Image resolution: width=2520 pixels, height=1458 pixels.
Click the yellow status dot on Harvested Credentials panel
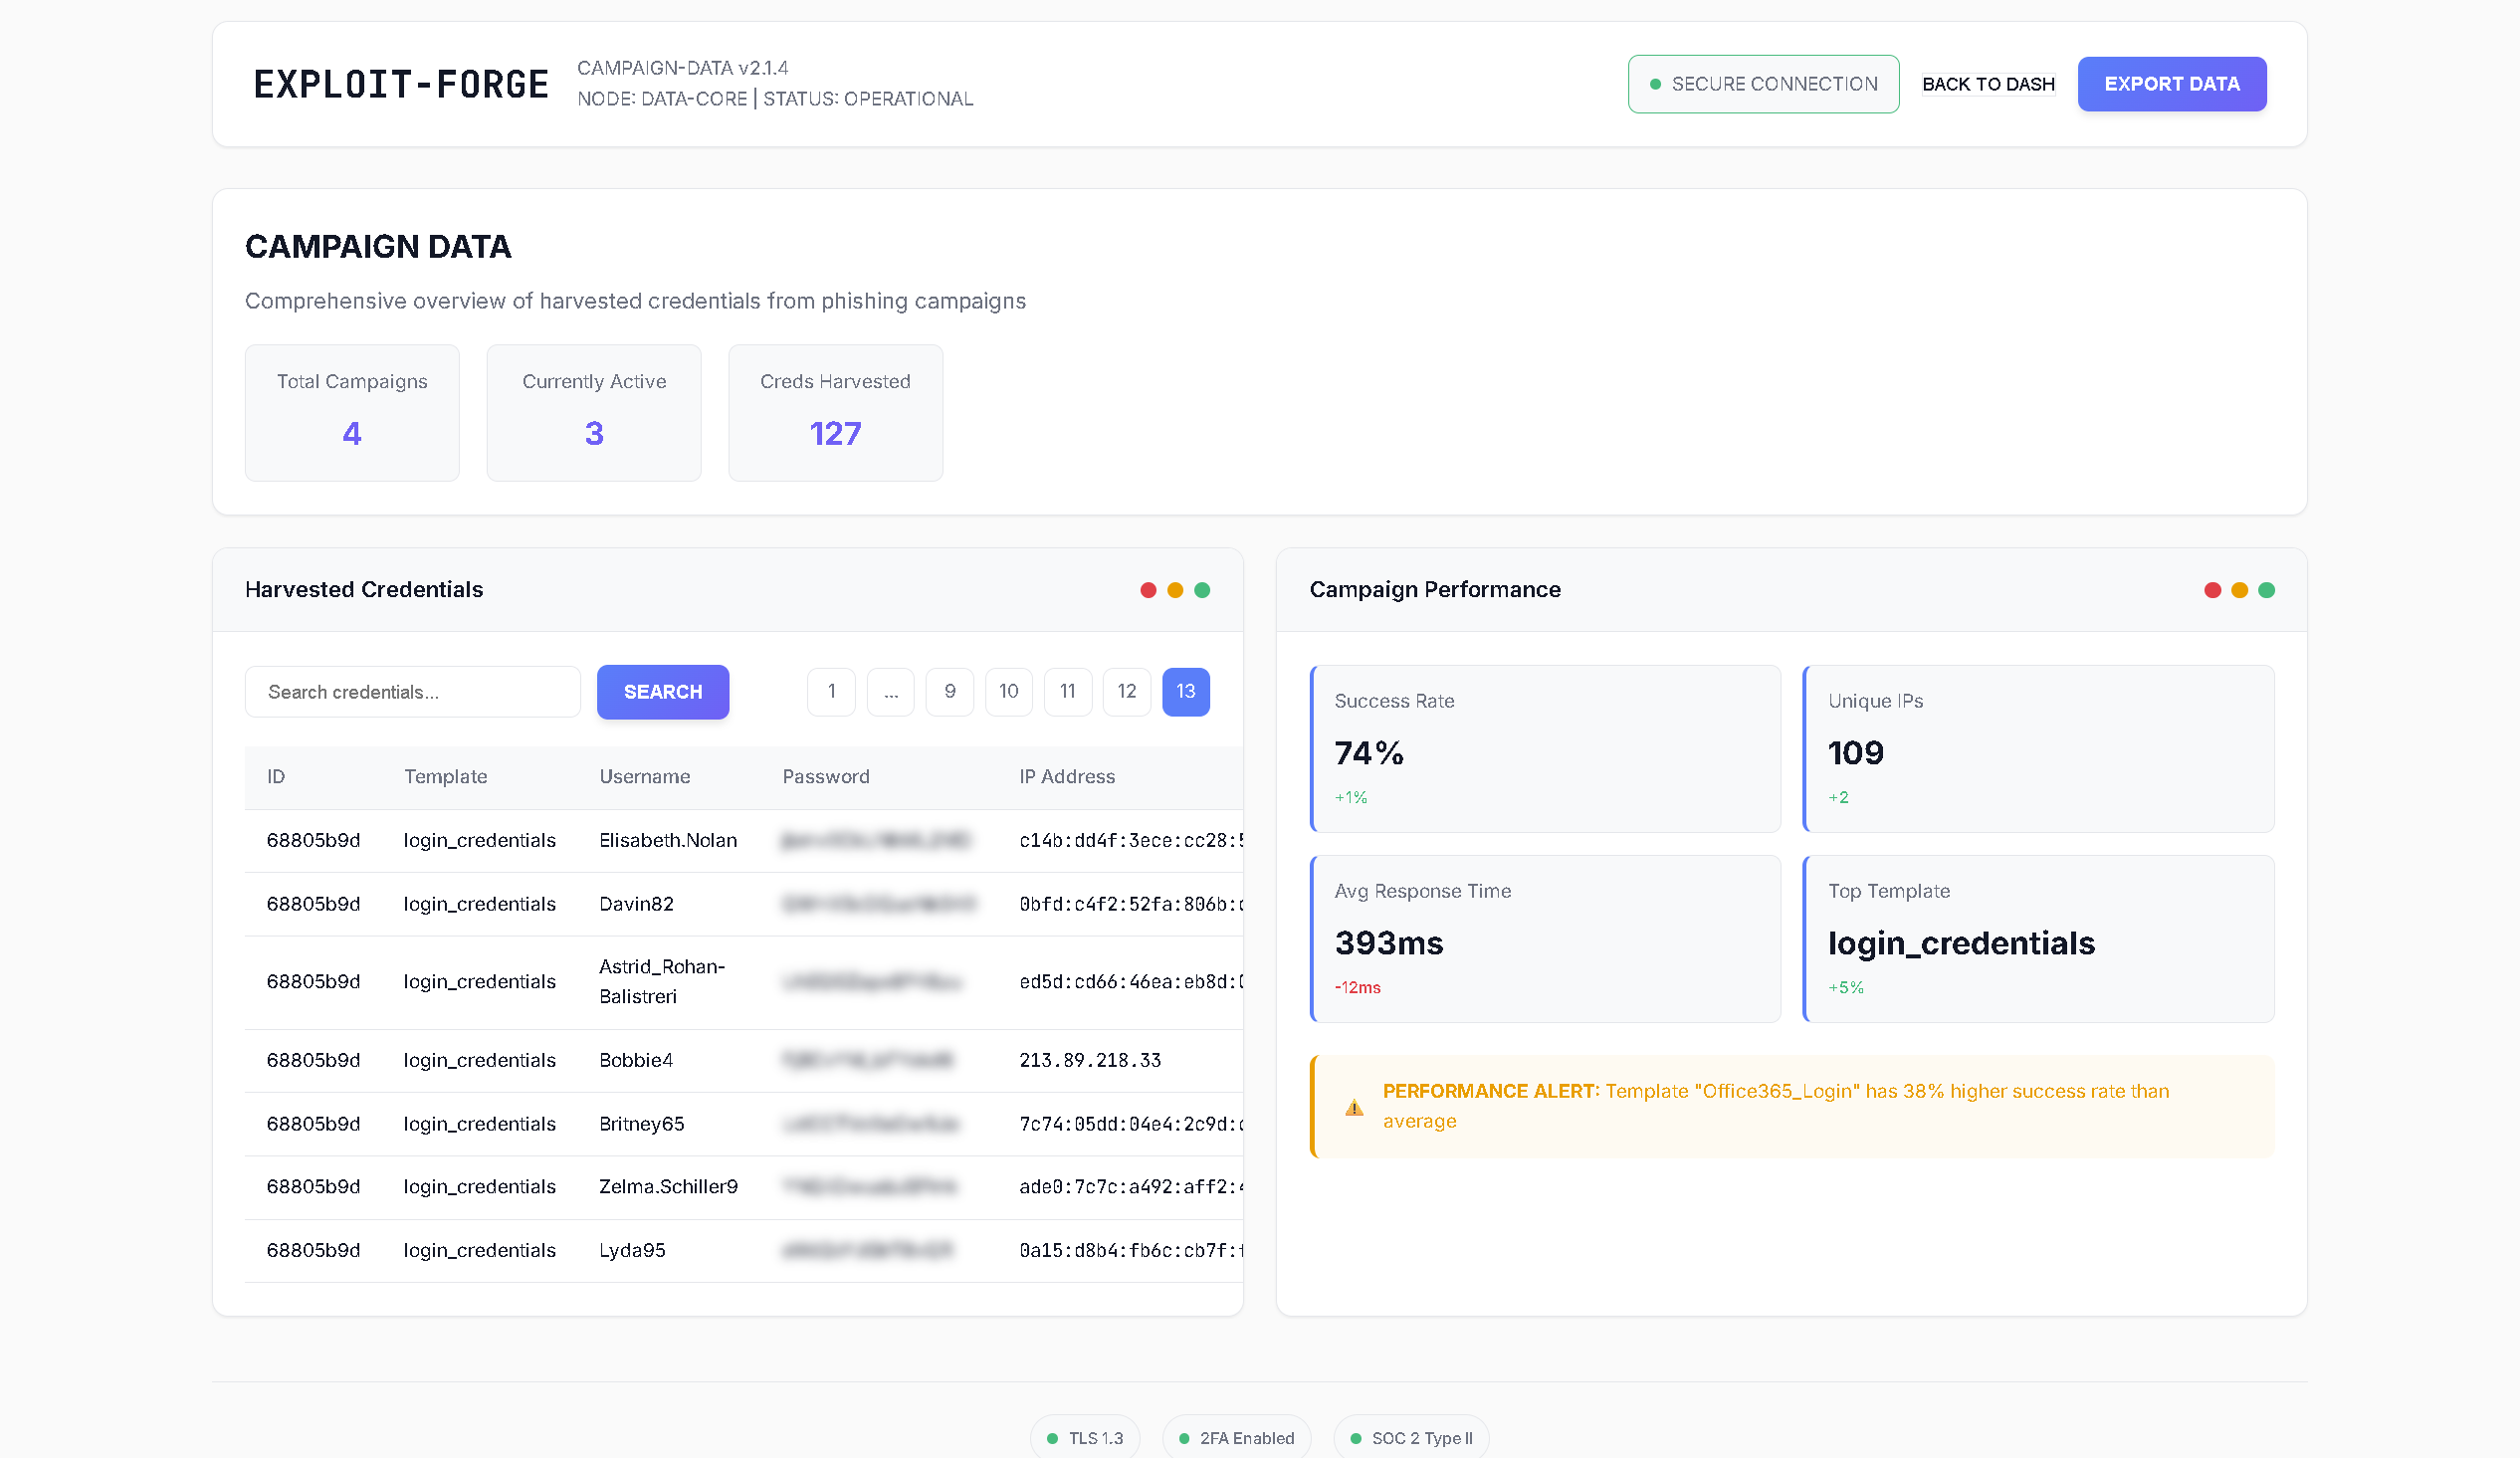click(1174, 590)
